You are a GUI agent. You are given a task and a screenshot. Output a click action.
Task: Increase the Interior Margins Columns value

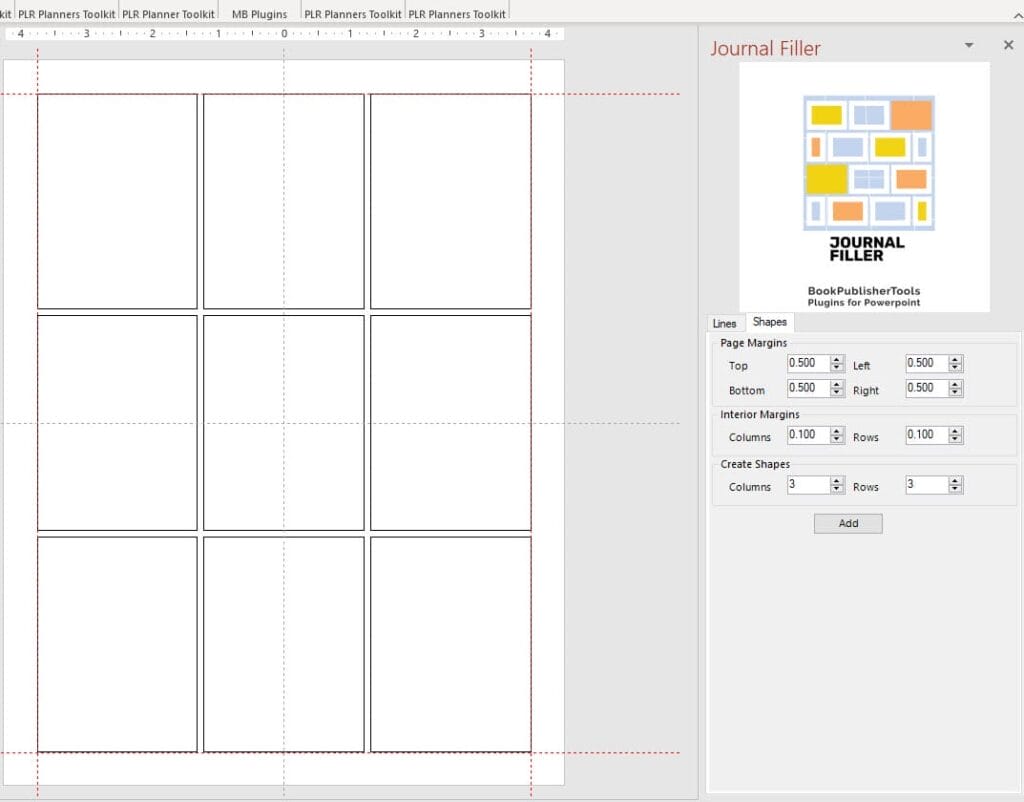[837, 431]
